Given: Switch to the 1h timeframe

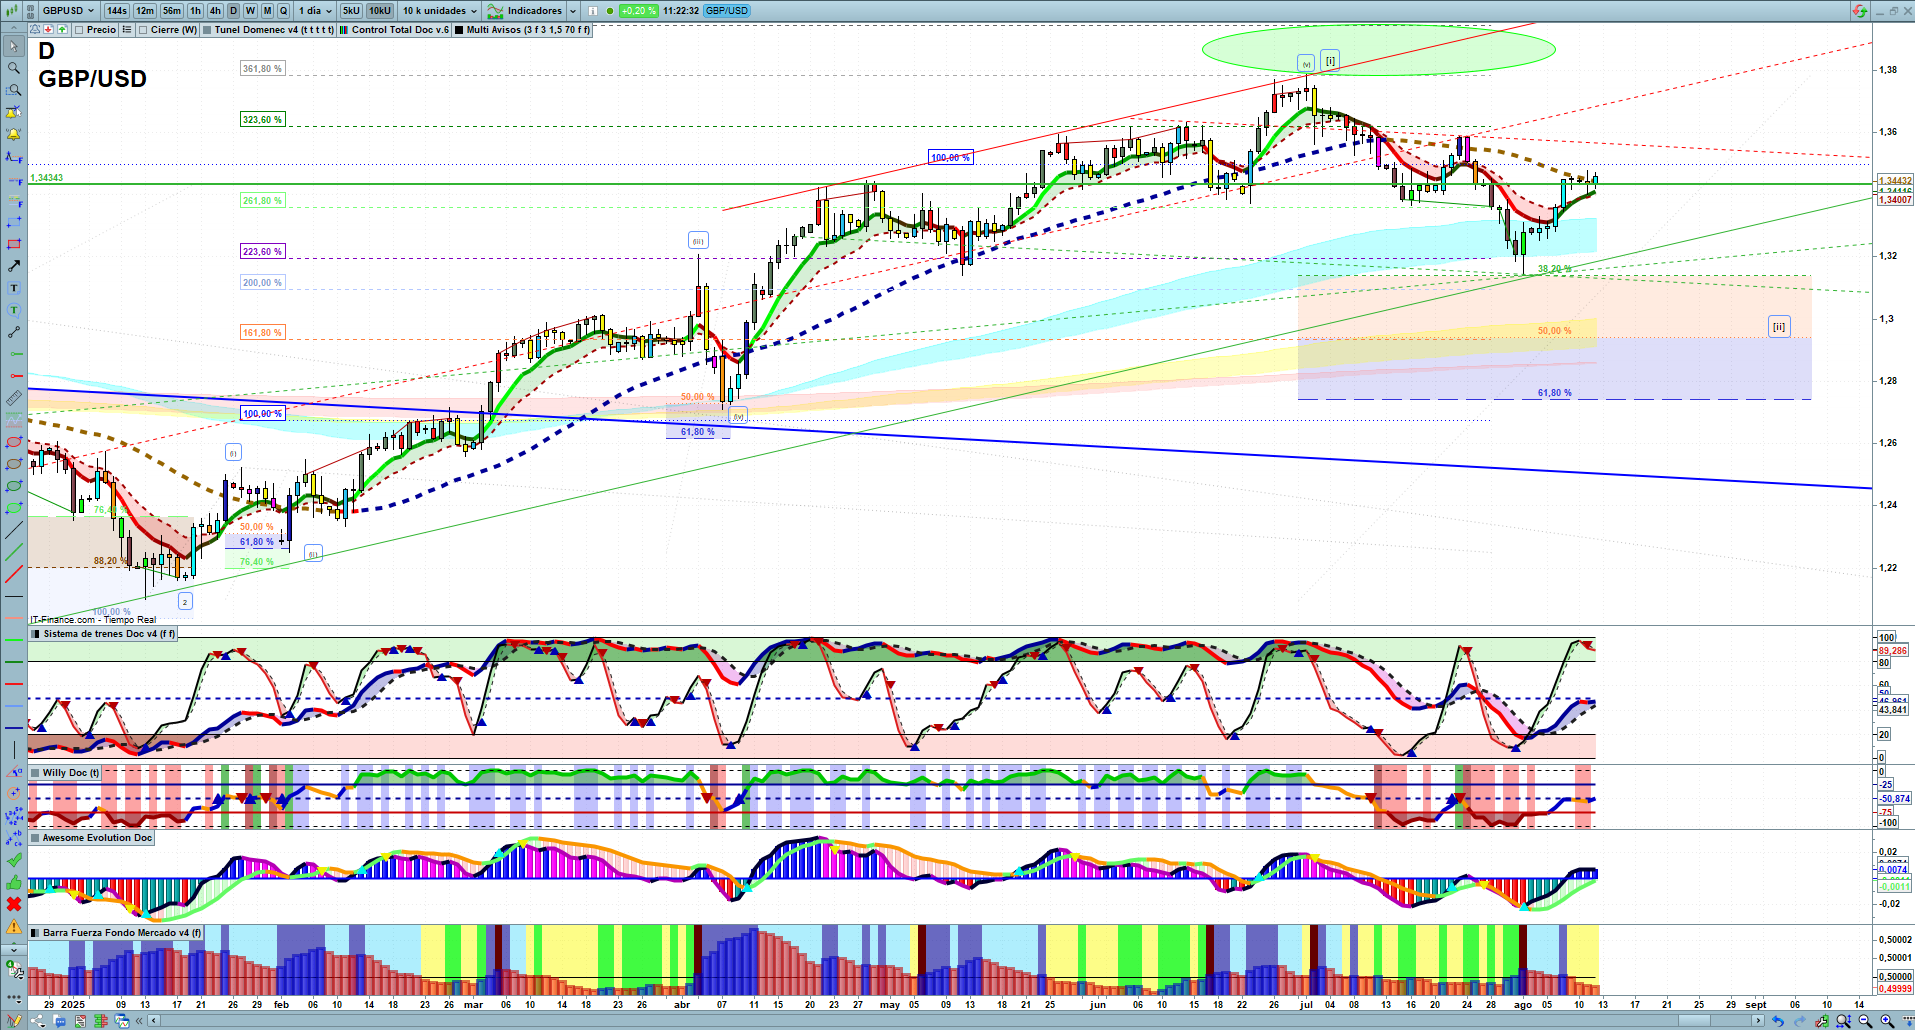Looking at the screenshot, I should tap(195, 11).
